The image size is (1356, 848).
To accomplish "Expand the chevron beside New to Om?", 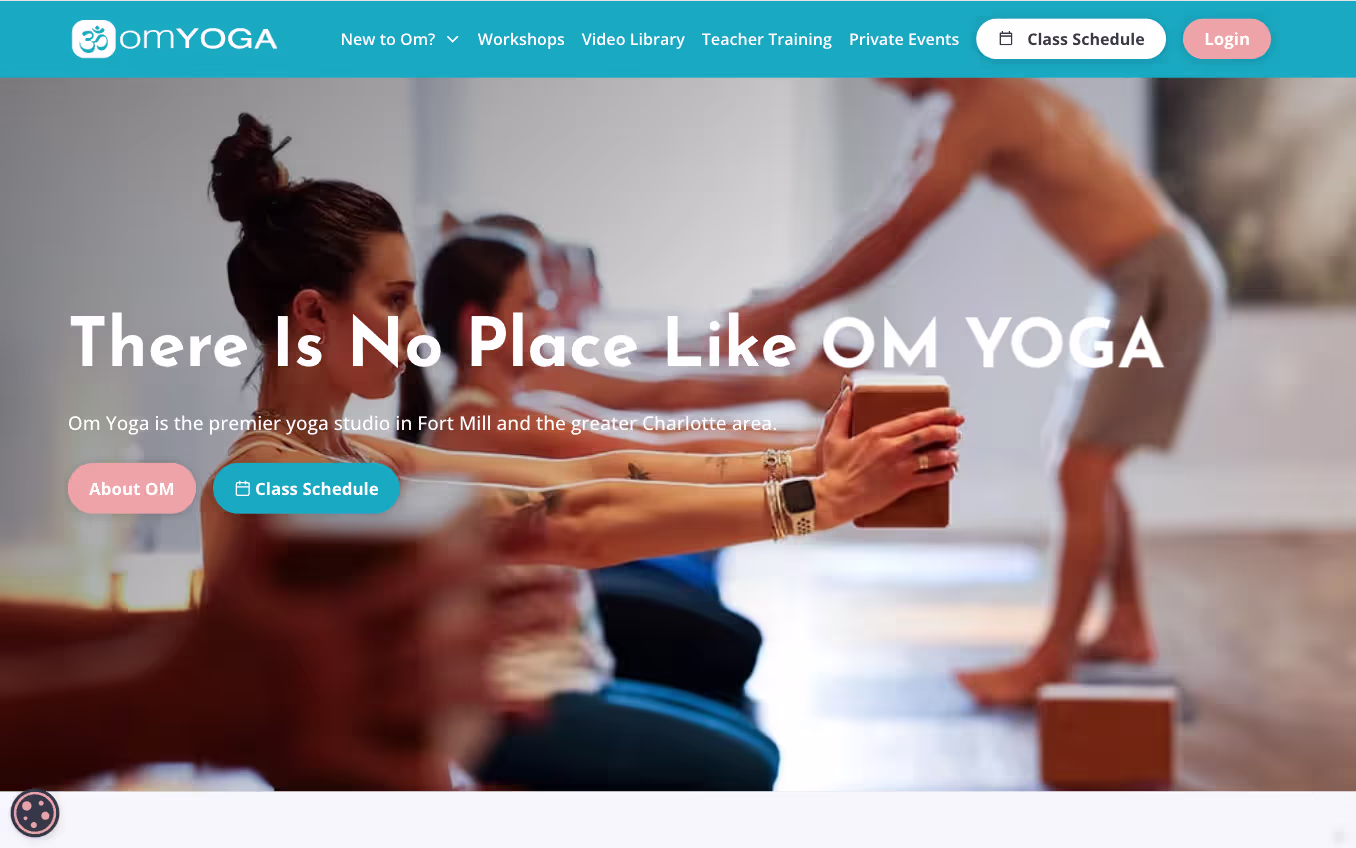I will click(x=452, y=39).
